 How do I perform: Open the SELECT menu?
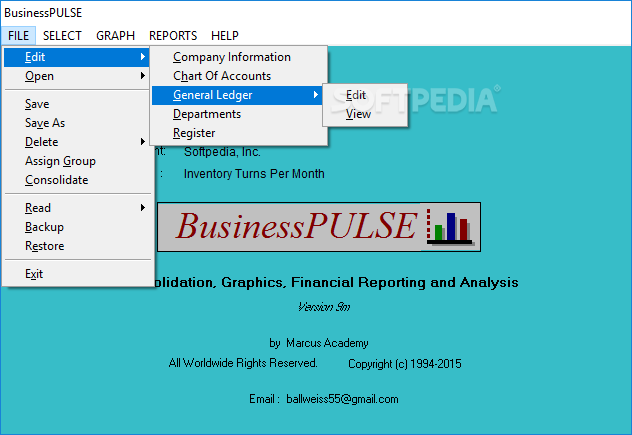[x=62, y=36]
